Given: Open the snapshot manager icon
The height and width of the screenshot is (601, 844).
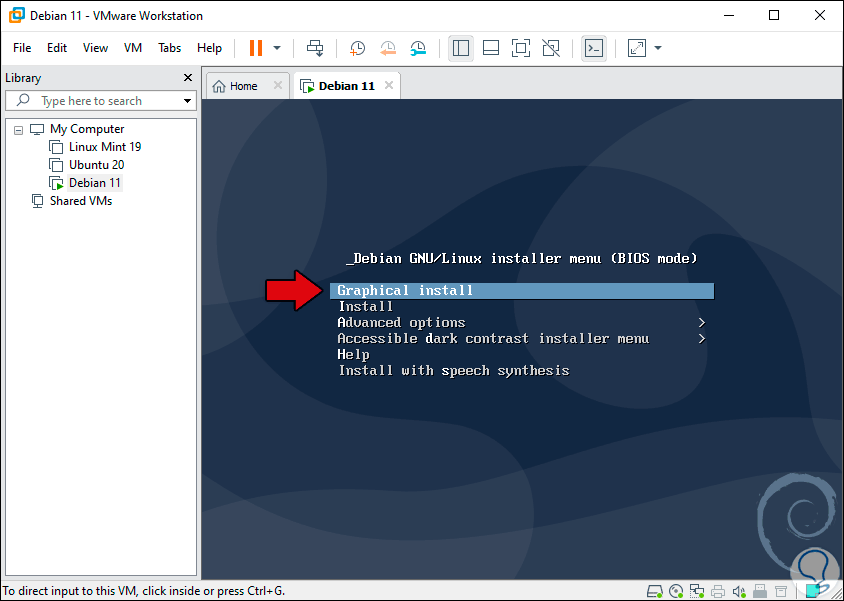Looking at the screenshot, I should pos(418,48).
